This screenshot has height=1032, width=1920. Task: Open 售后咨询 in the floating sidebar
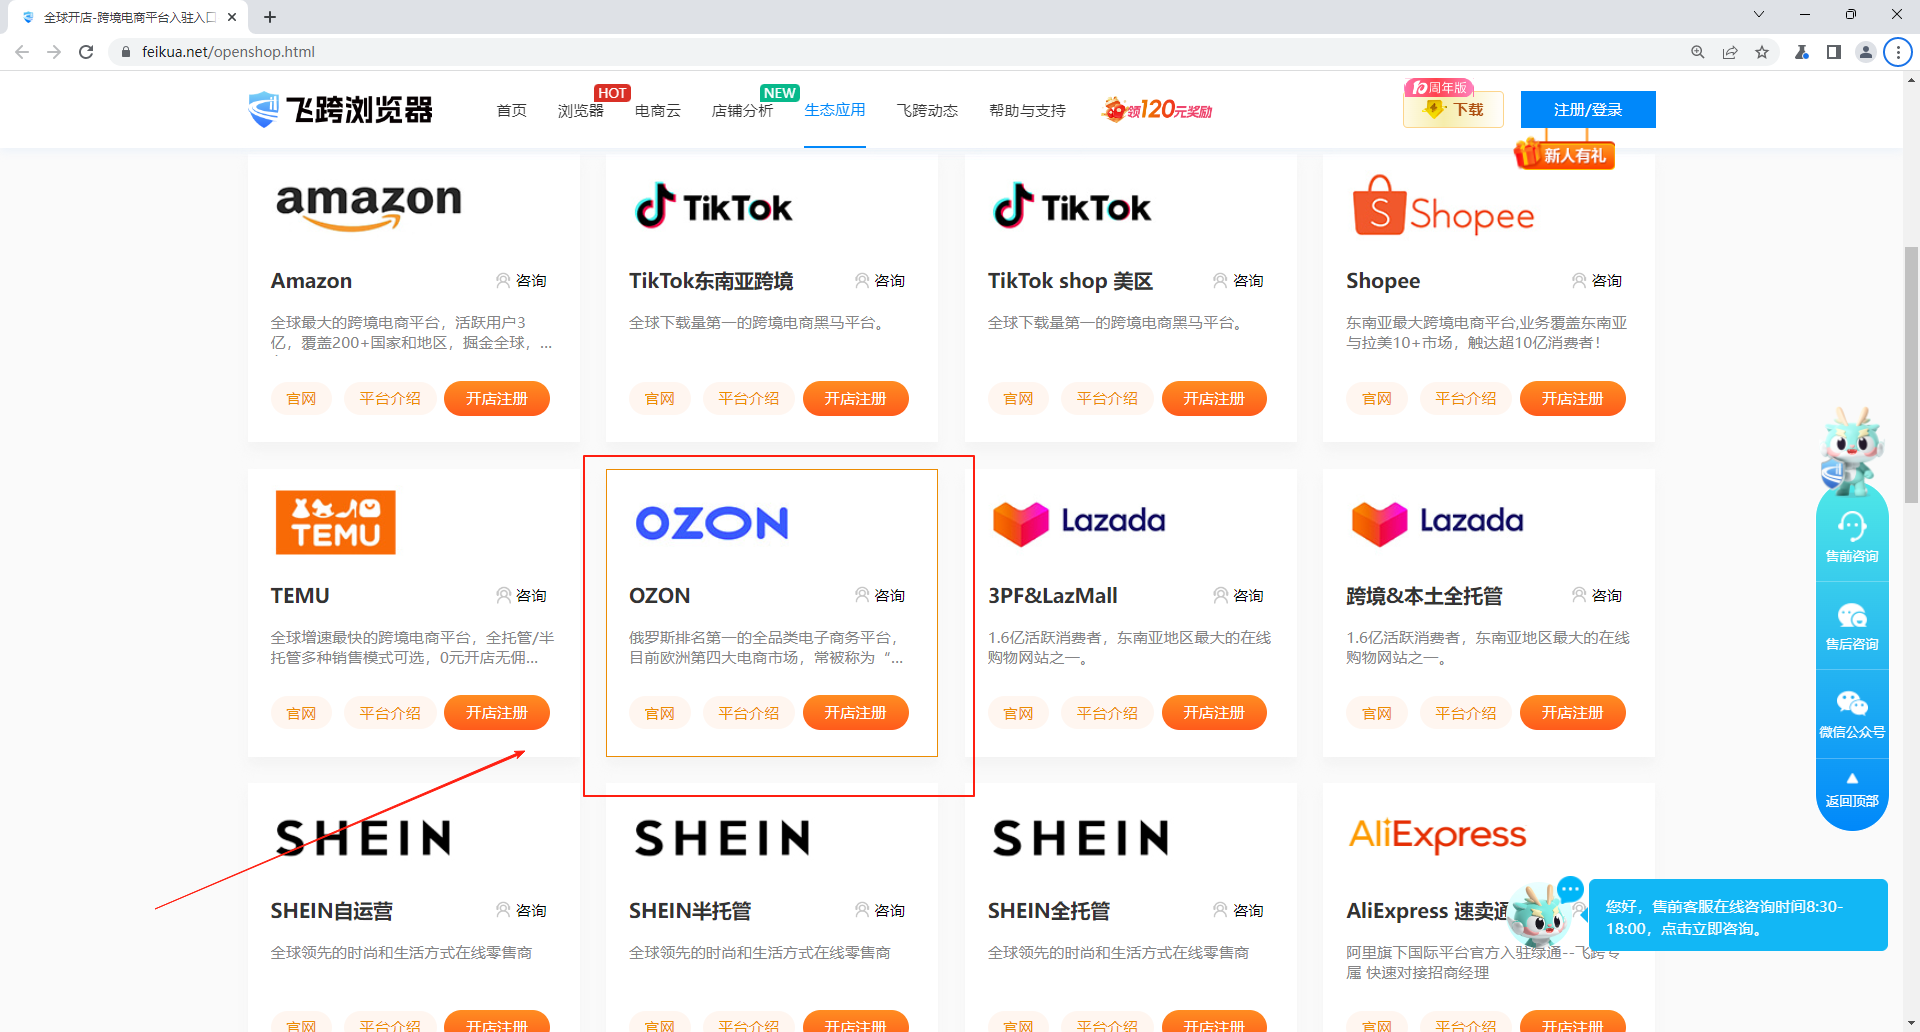click(x=1852, y=626)
